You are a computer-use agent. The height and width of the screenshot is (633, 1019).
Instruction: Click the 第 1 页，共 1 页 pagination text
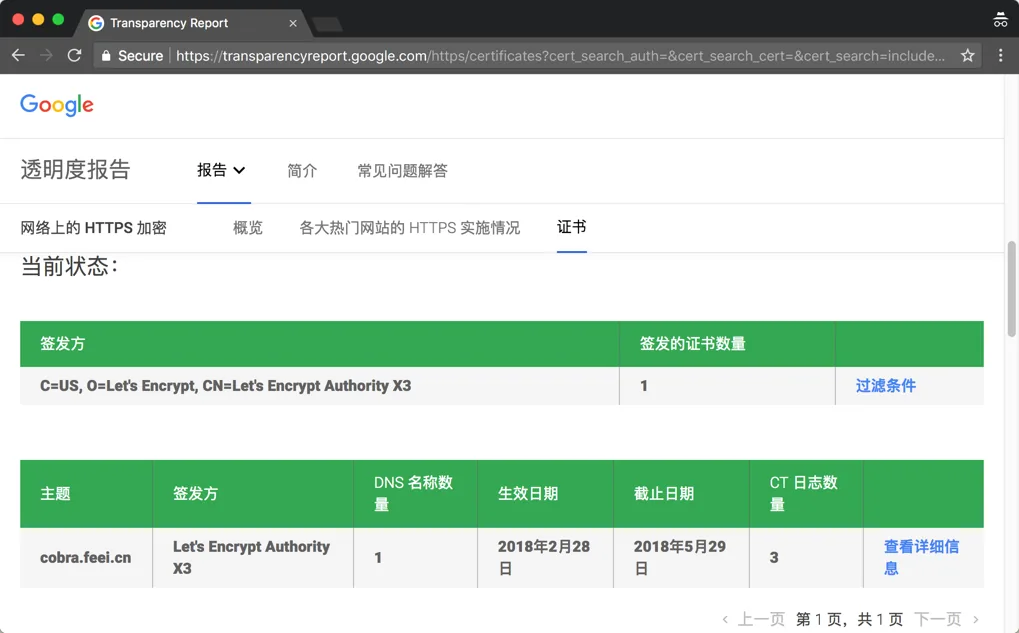point(849,619)
